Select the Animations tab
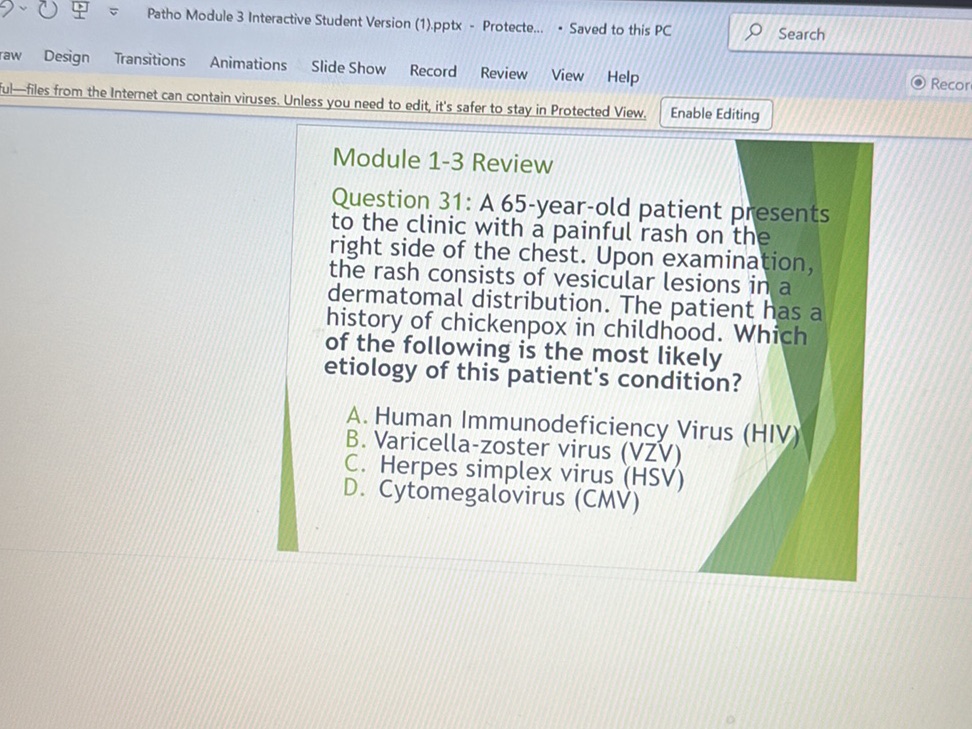 248,64
